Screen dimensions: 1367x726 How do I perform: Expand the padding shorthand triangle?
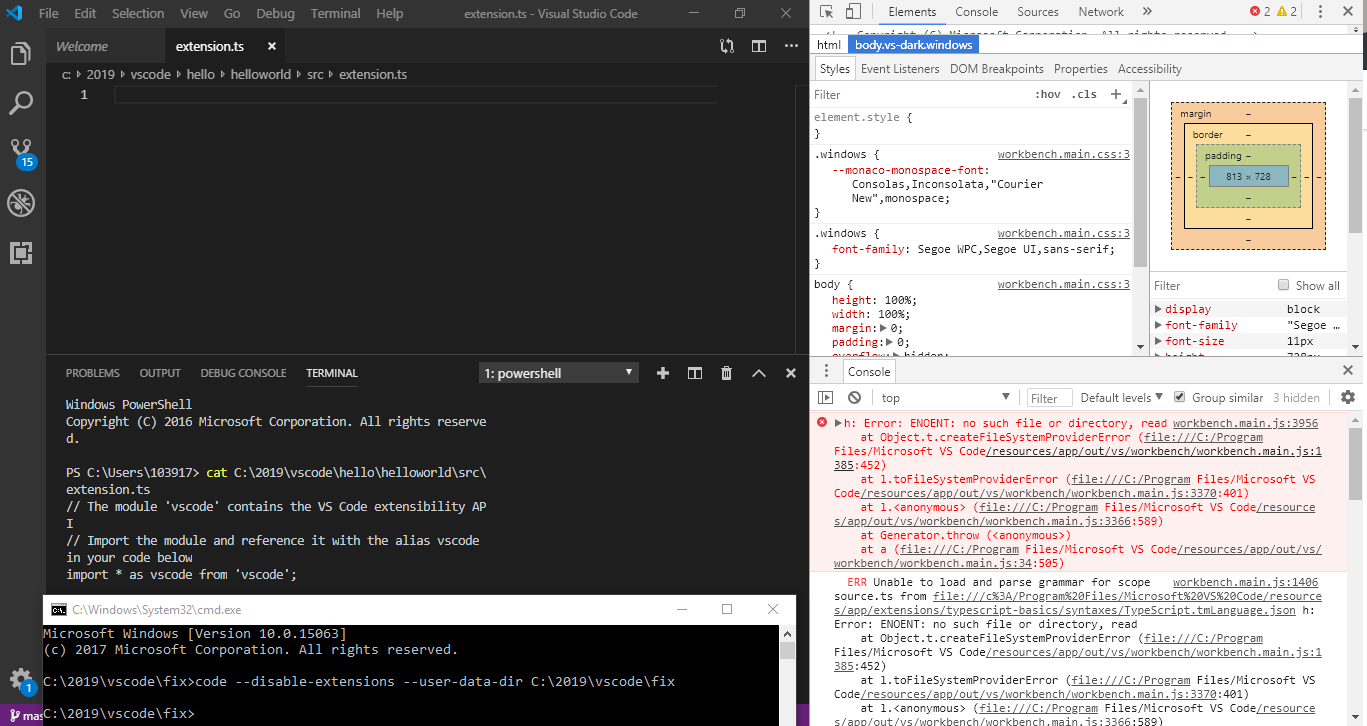click(x=889, y=342)
